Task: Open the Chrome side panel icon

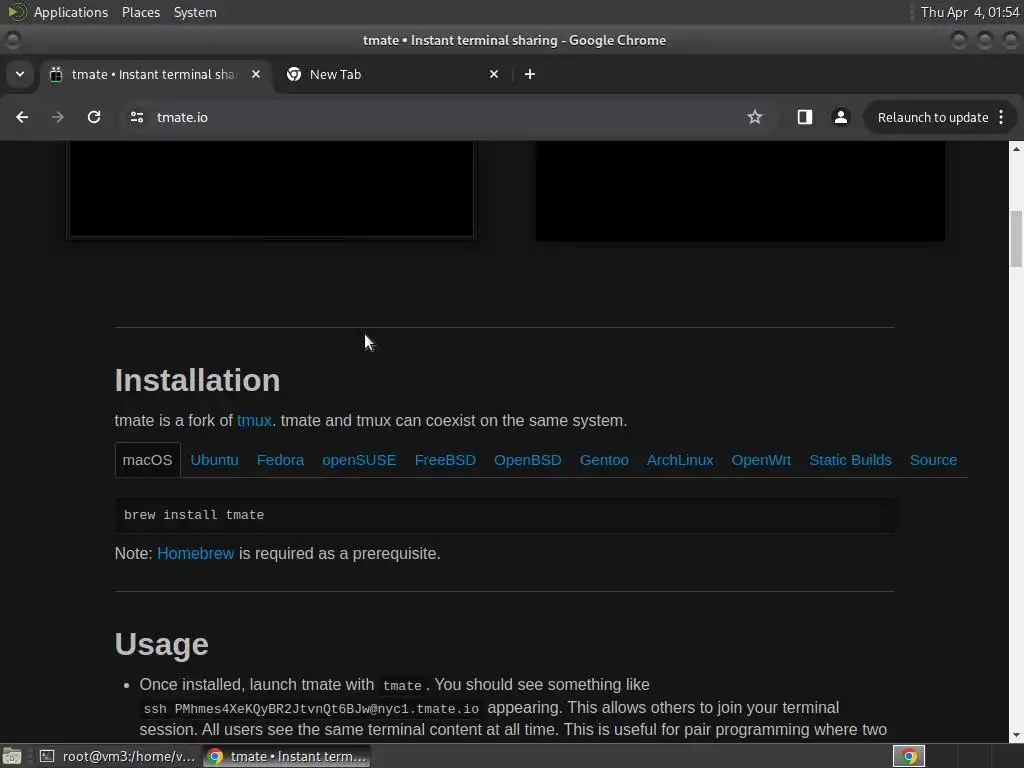Action: (805, 117)
